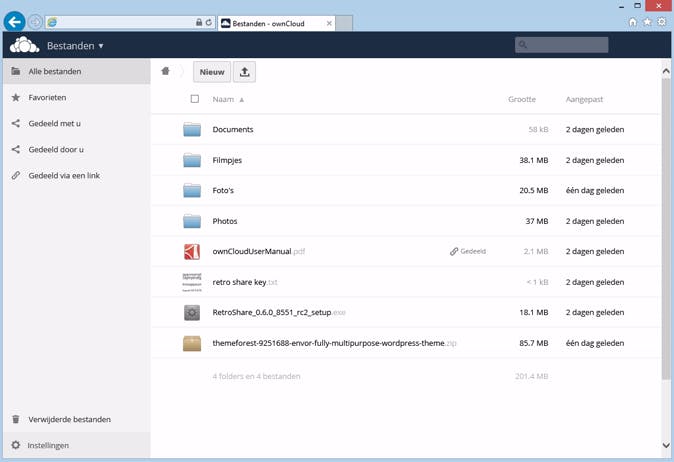Open ownCloudUserManual.pdf file
Image resolution: width=674 pixels, height=462 pixels.
(259, 251)
